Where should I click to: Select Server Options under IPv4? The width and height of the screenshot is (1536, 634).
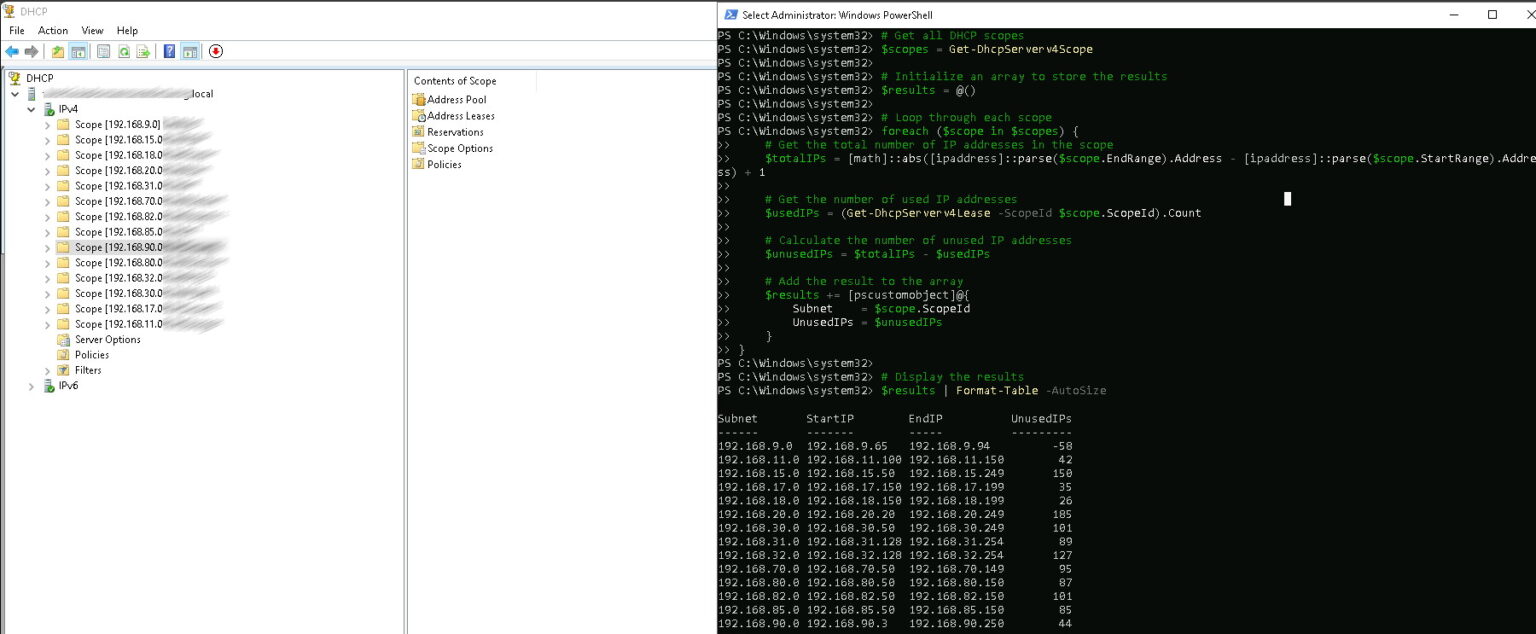pyautogui.click(x=107, y=340)
